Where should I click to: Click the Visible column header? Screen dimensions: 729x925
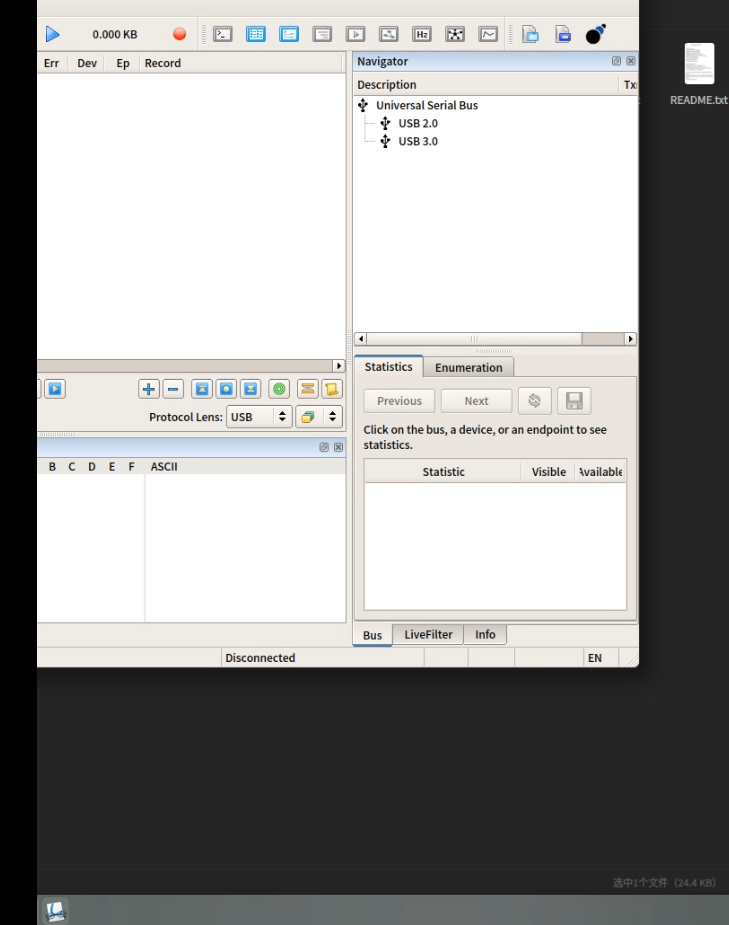click(549, 472)
